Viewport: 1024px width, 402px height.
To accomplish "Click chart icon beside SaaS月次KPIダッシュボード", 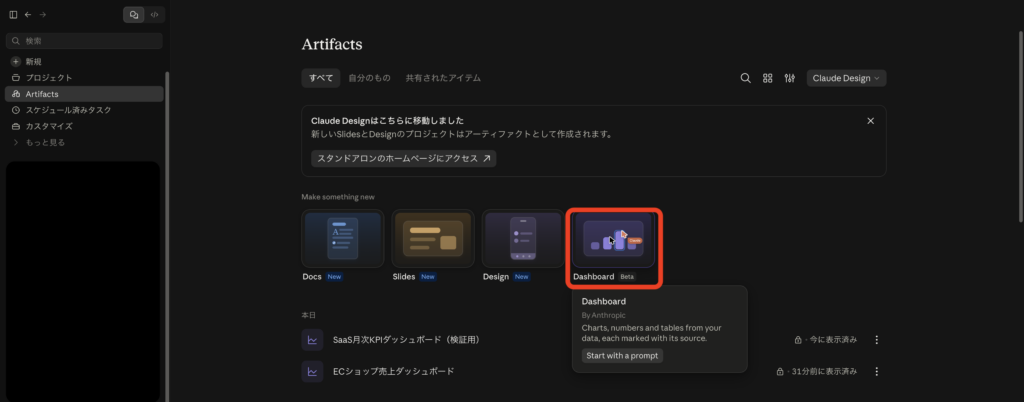I will click(x=312, y=340).
